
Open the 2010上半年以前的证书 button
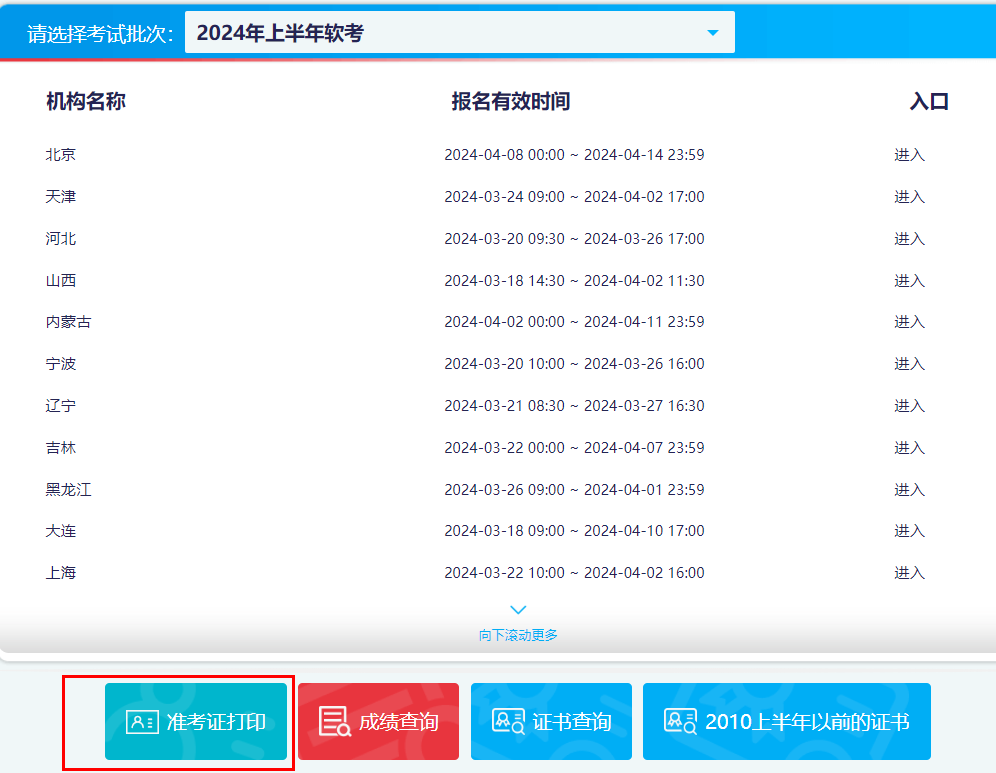coord(787,722)
